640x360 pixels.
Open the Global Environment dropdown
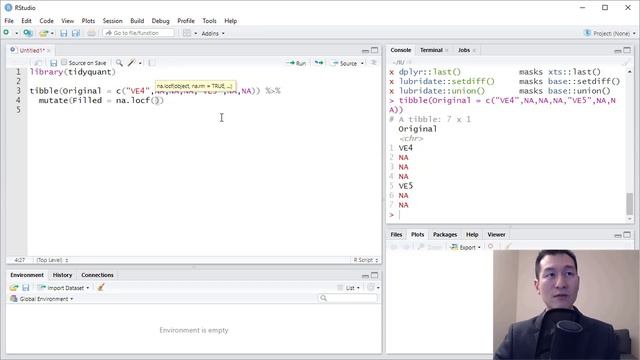pos(42,299)
